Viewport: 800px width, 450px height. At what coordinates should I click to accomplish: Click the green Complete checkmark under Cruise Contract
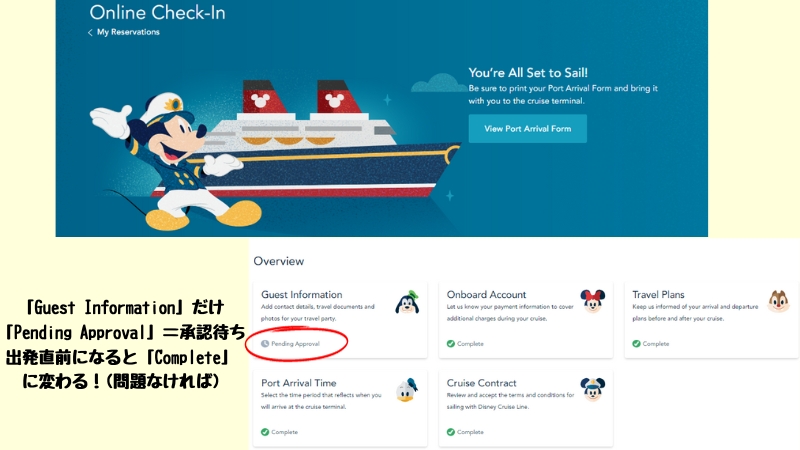(451, 432)
